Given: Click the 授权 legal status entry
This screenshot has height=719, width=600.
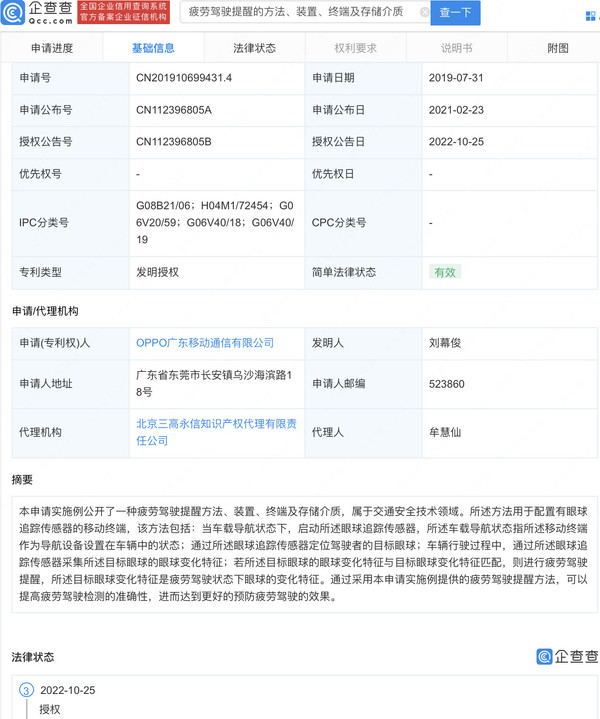Looking at the screenshot, I should point(50,709).
